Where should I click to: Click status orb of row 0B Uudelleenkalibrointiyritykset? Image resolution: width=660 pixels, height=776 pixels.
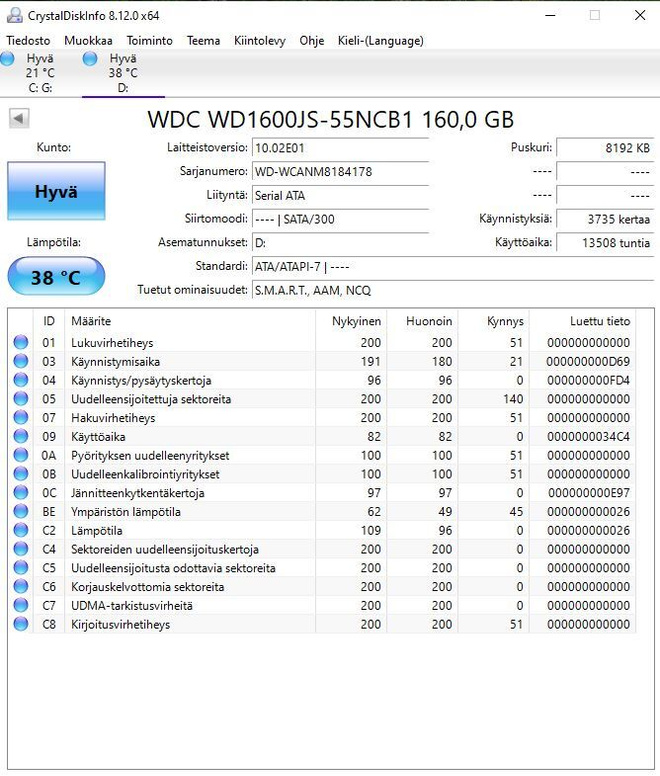pyautogui.click(x=21, y=474)
